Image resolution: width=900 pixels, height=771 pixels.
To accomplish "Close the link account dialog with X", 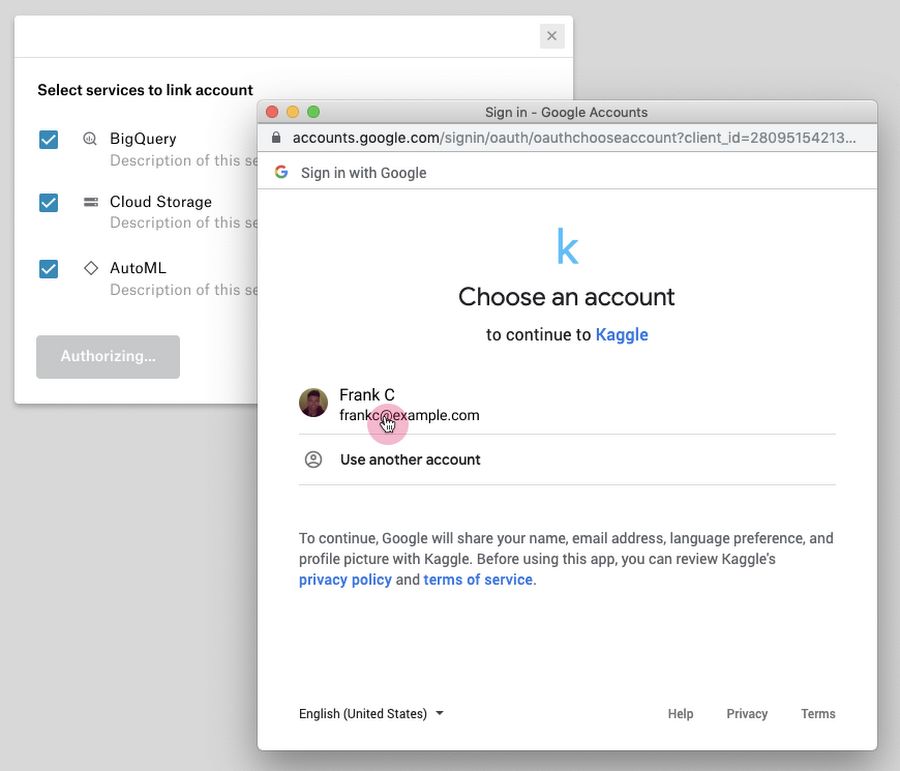I will coord(551,36).
